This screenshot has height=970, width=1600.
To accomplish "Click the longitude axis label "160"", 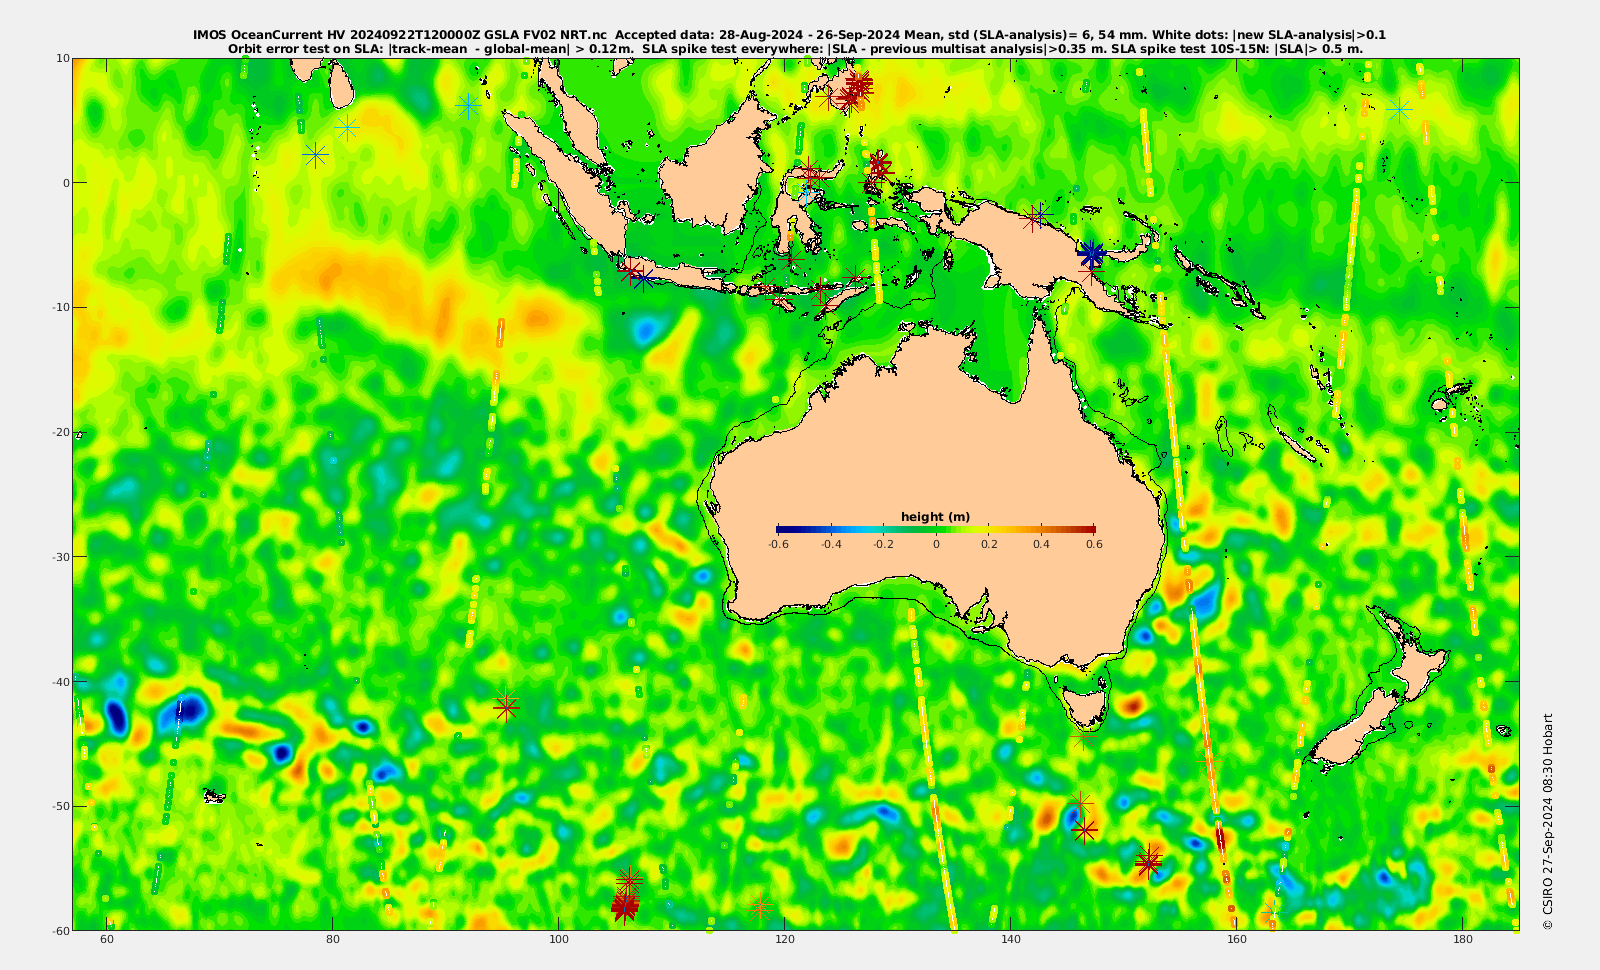I will [x=1237, y=940].
